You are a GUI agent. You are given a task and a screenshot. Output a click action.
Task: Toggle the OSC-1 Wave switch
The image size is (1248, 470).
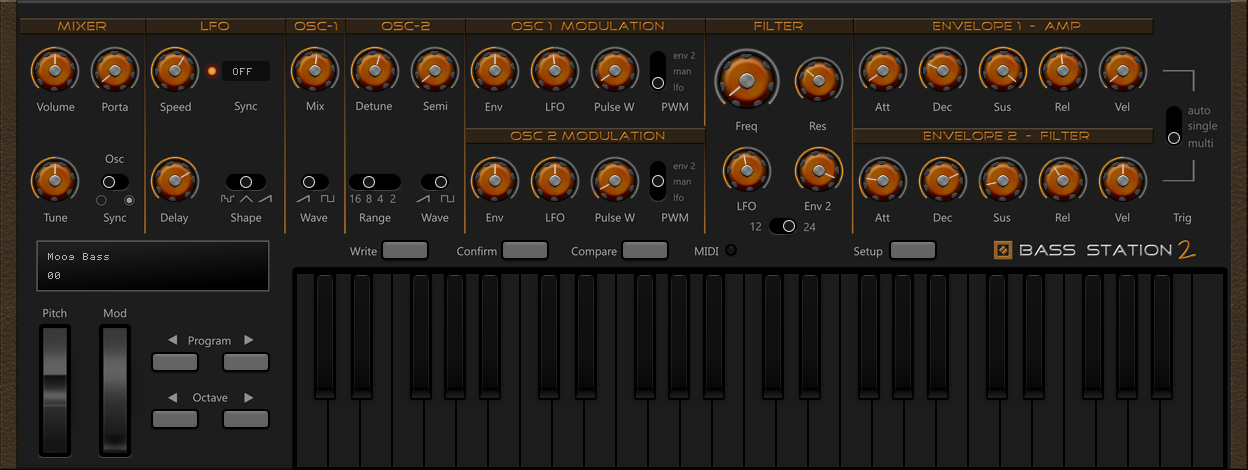(x=314, y=182)
